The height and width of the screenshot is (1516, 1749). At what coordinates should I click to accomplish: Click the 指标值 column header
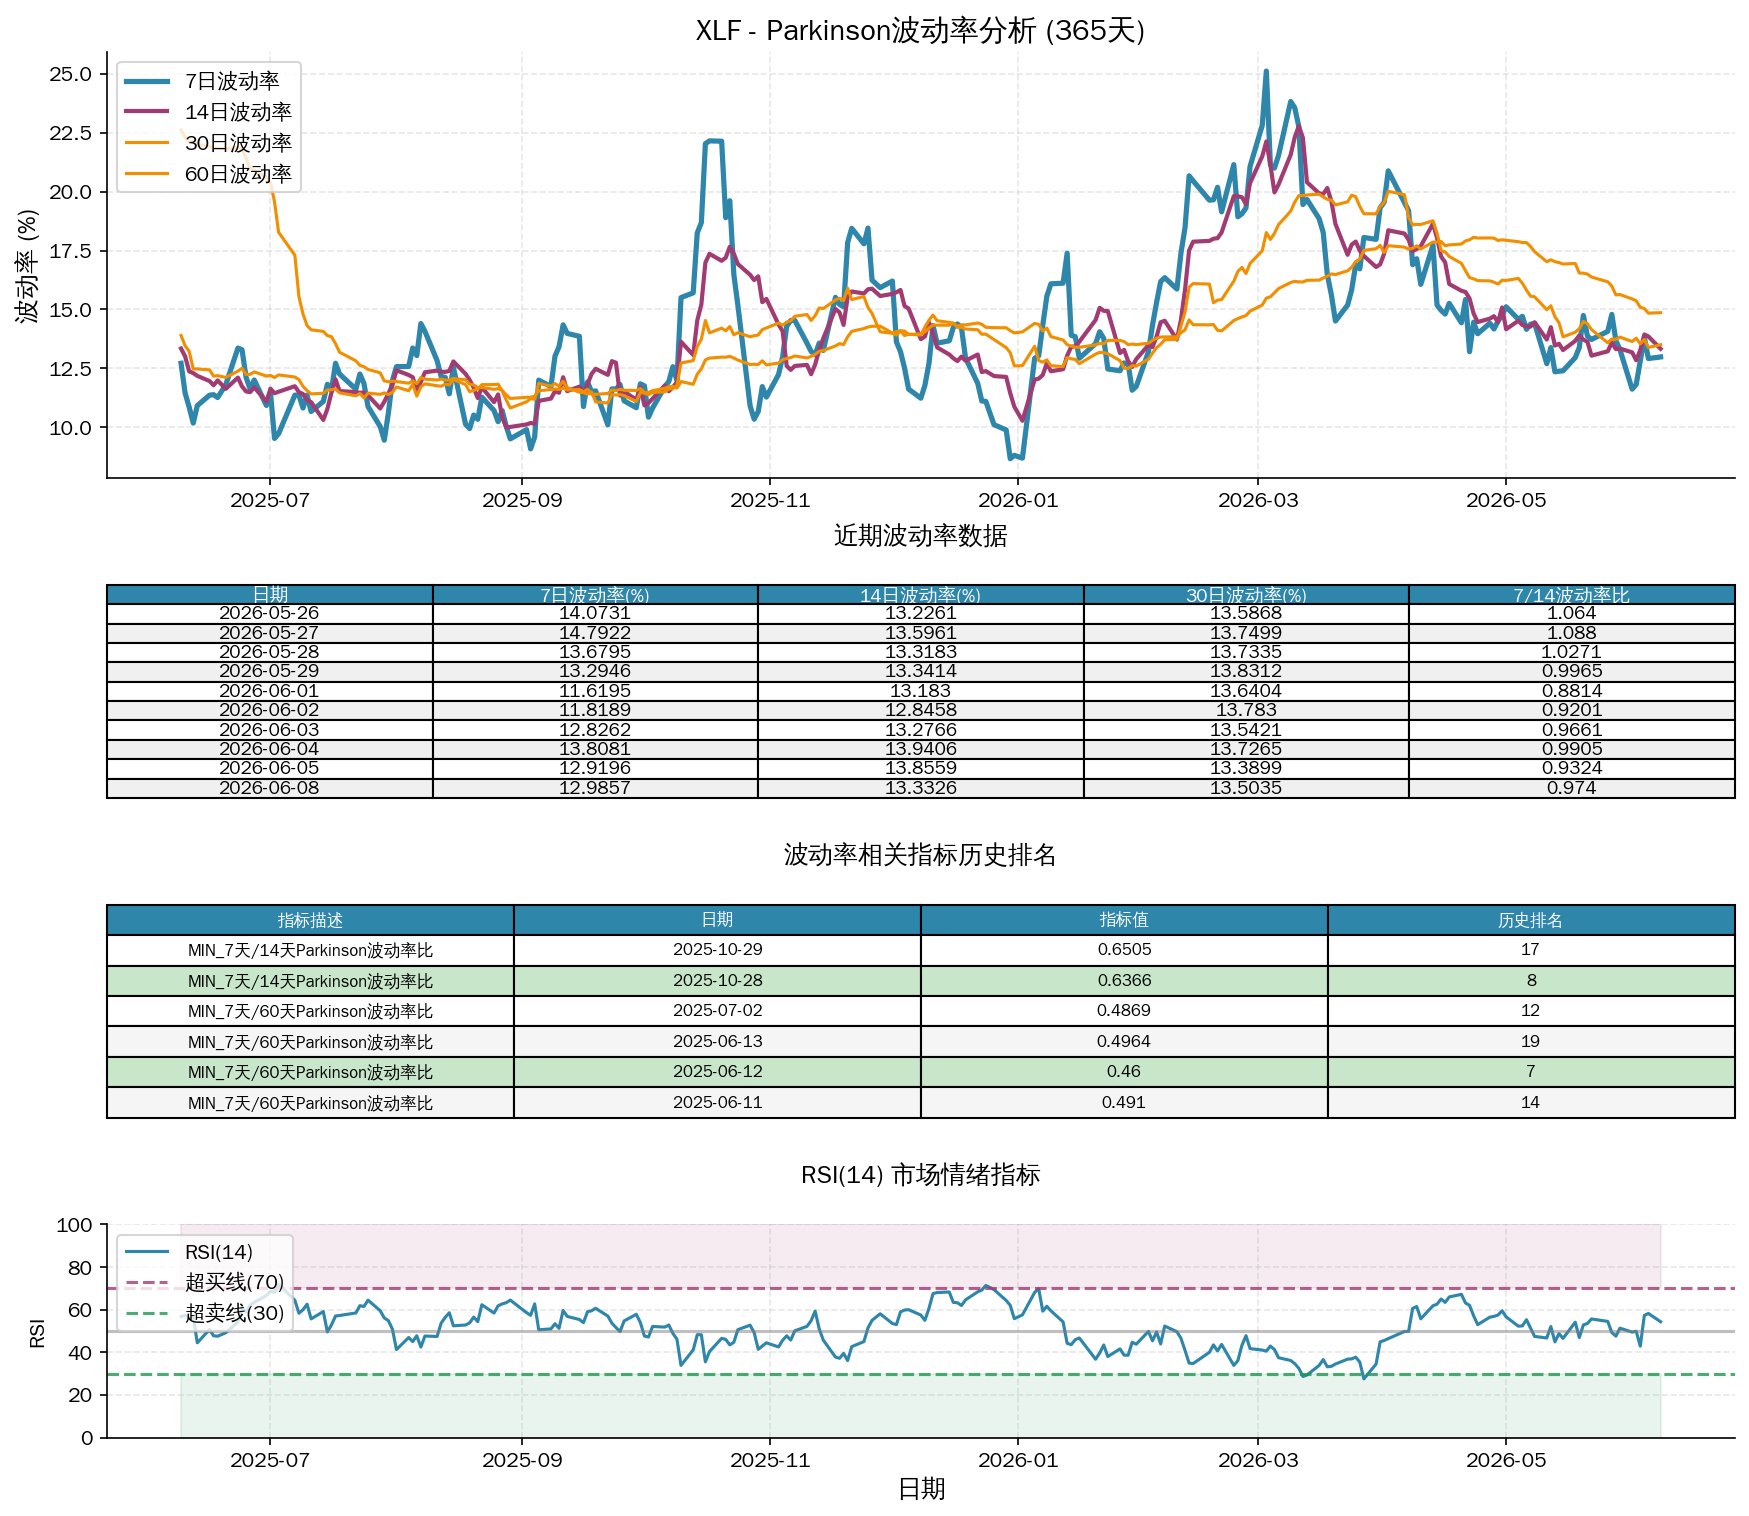click(x=1124, y=920)
